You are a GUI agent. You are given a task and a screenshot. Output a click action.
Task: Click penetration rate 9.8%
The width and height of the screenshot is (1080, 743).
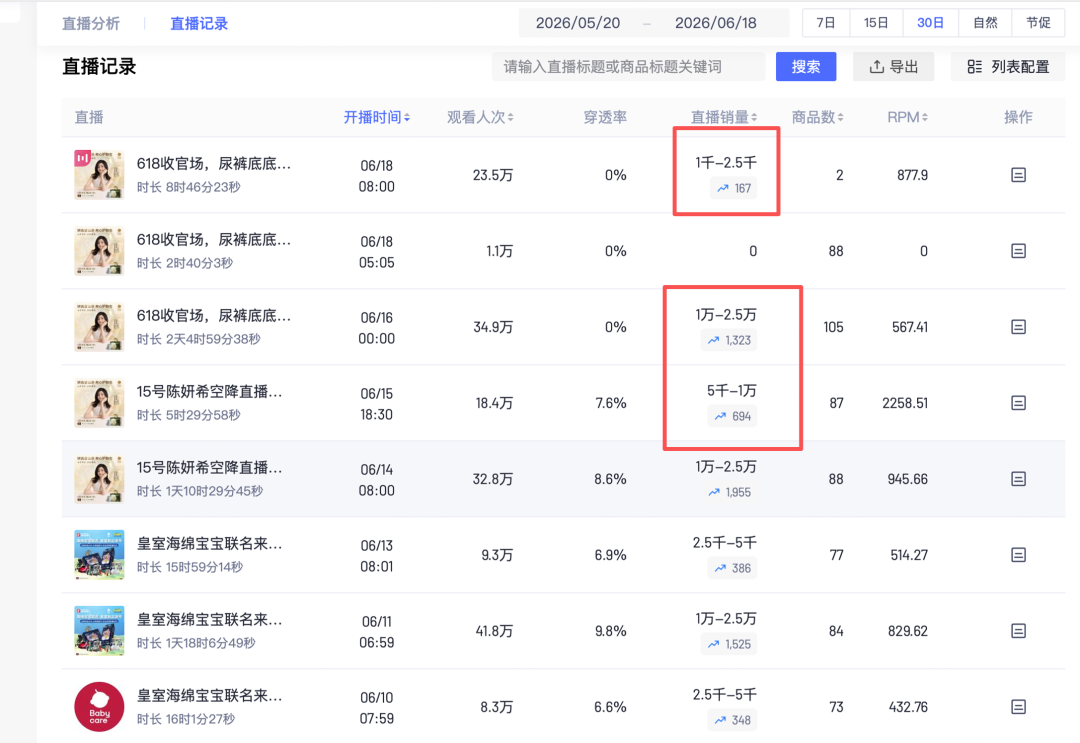click(x=610, y=631)
